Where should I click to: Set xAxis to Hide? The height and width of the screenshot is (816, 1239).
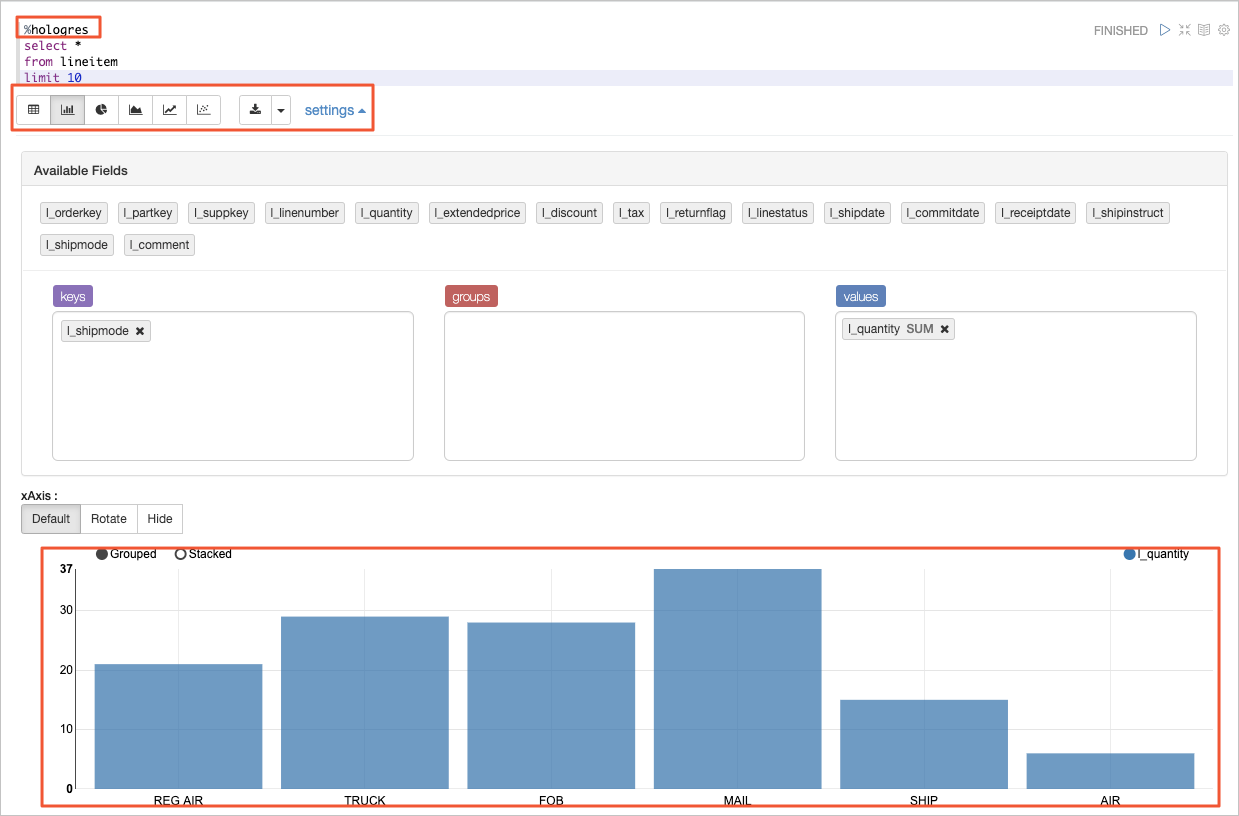160,519
